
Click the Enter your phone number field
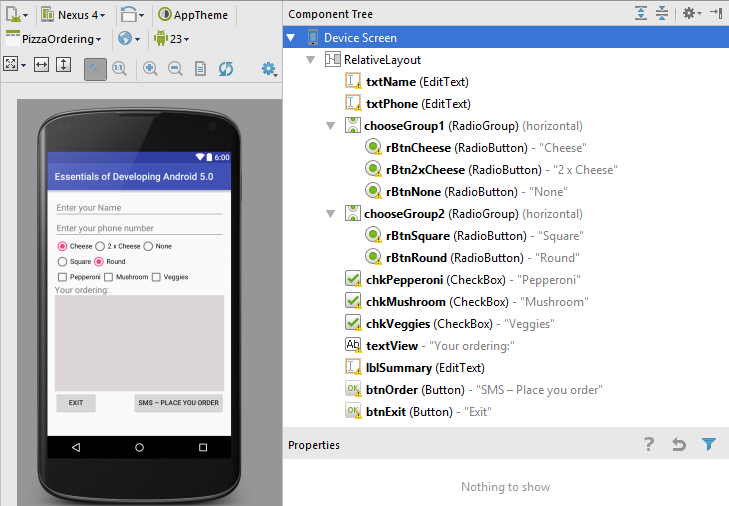tap(139, 228)
